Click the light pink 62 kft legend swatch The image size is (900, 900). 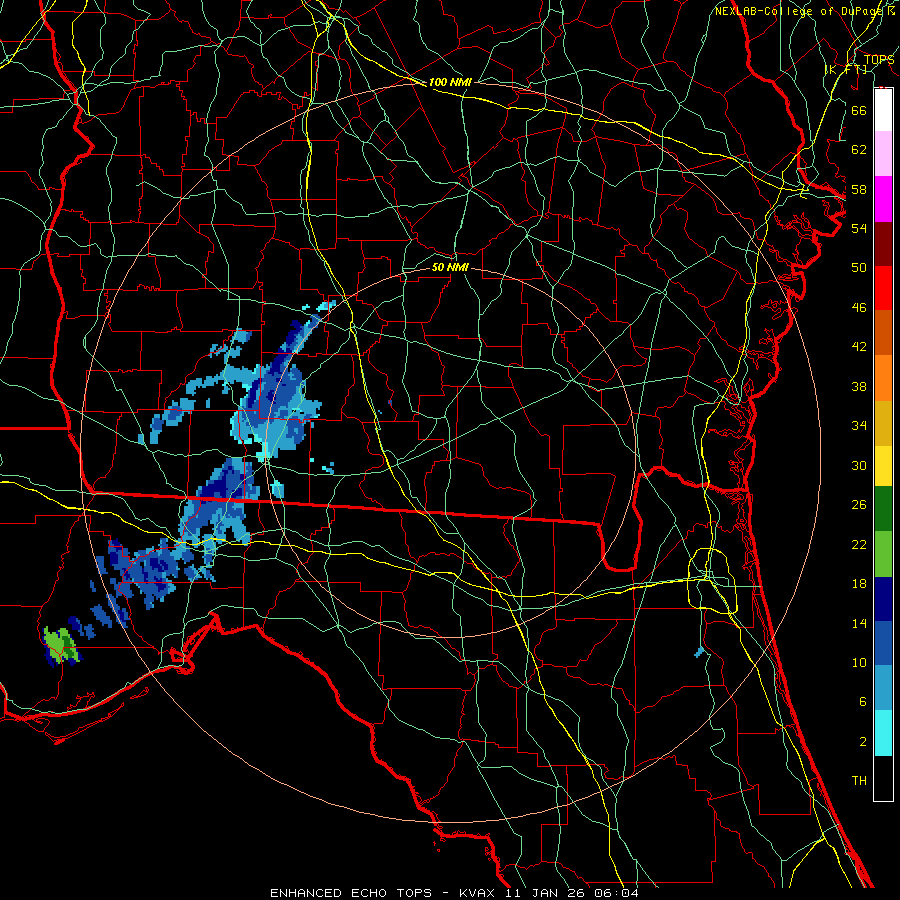point(883,153)
